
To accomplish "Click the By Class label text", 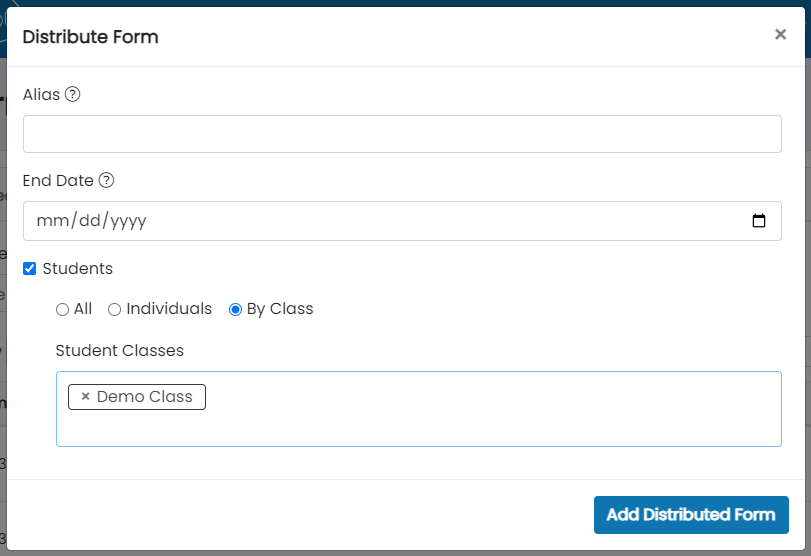I will click(x=280, y=309).
